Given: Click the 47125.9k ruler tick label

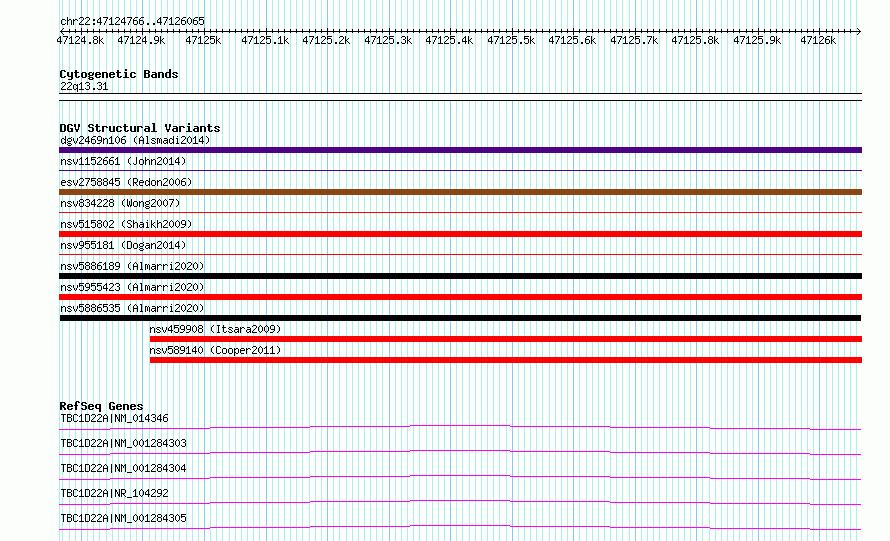Looking at the screenshot, I should [x=757, y=40].
